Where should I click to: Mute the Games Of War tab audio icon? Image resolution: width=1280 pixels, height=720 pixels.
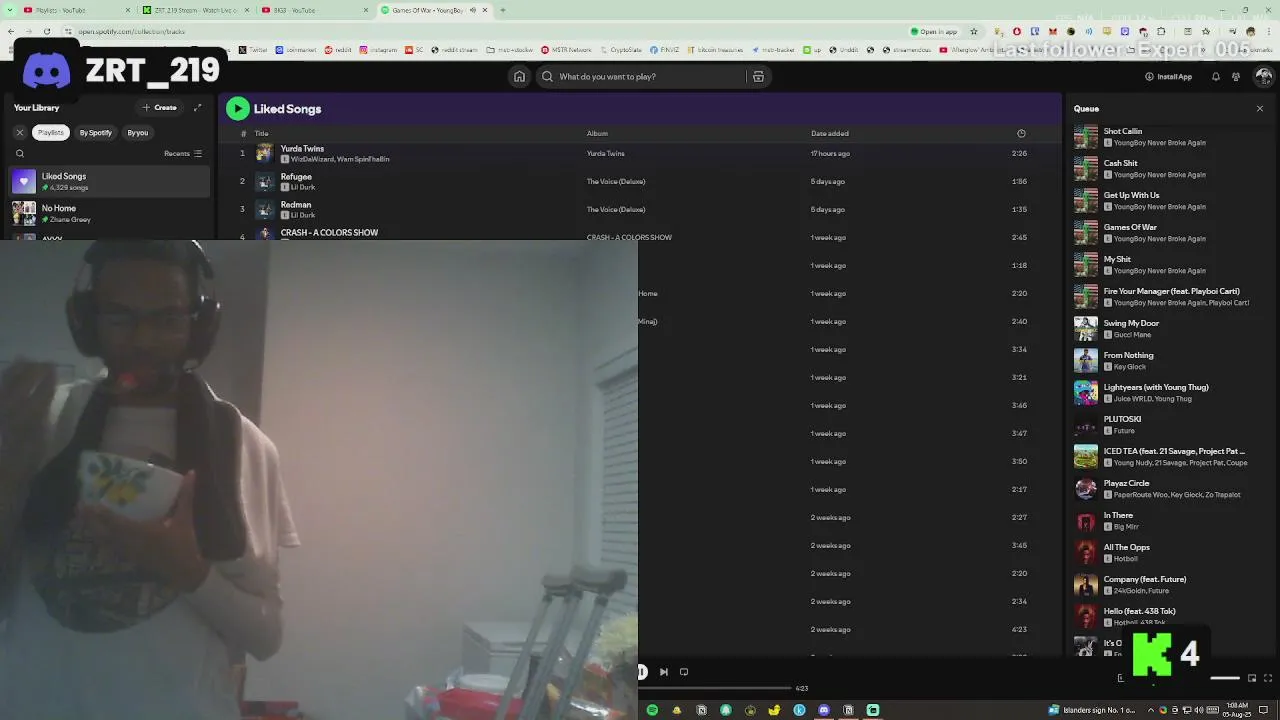473,10
